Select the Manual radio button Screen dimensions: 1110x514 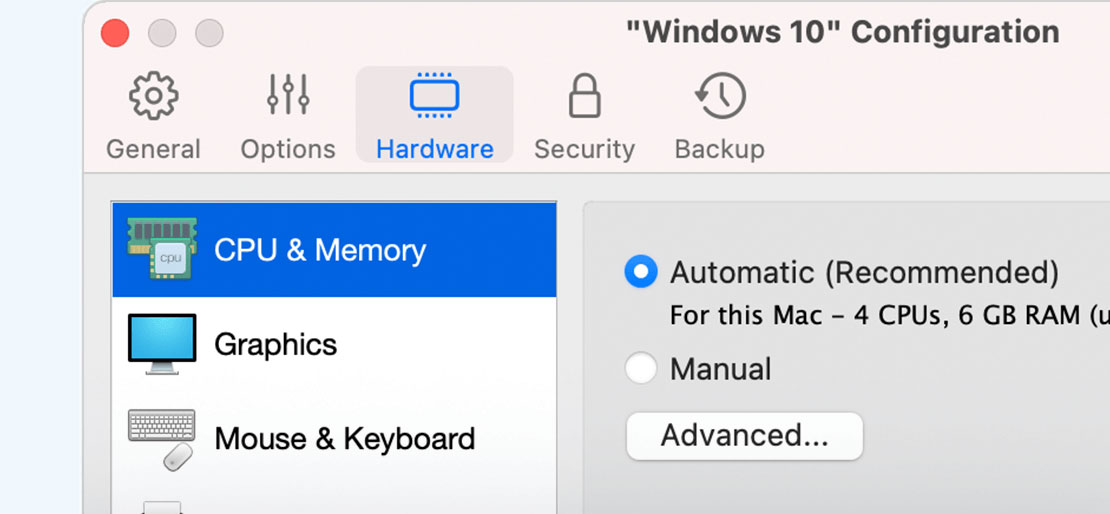[x=641, y=369]
